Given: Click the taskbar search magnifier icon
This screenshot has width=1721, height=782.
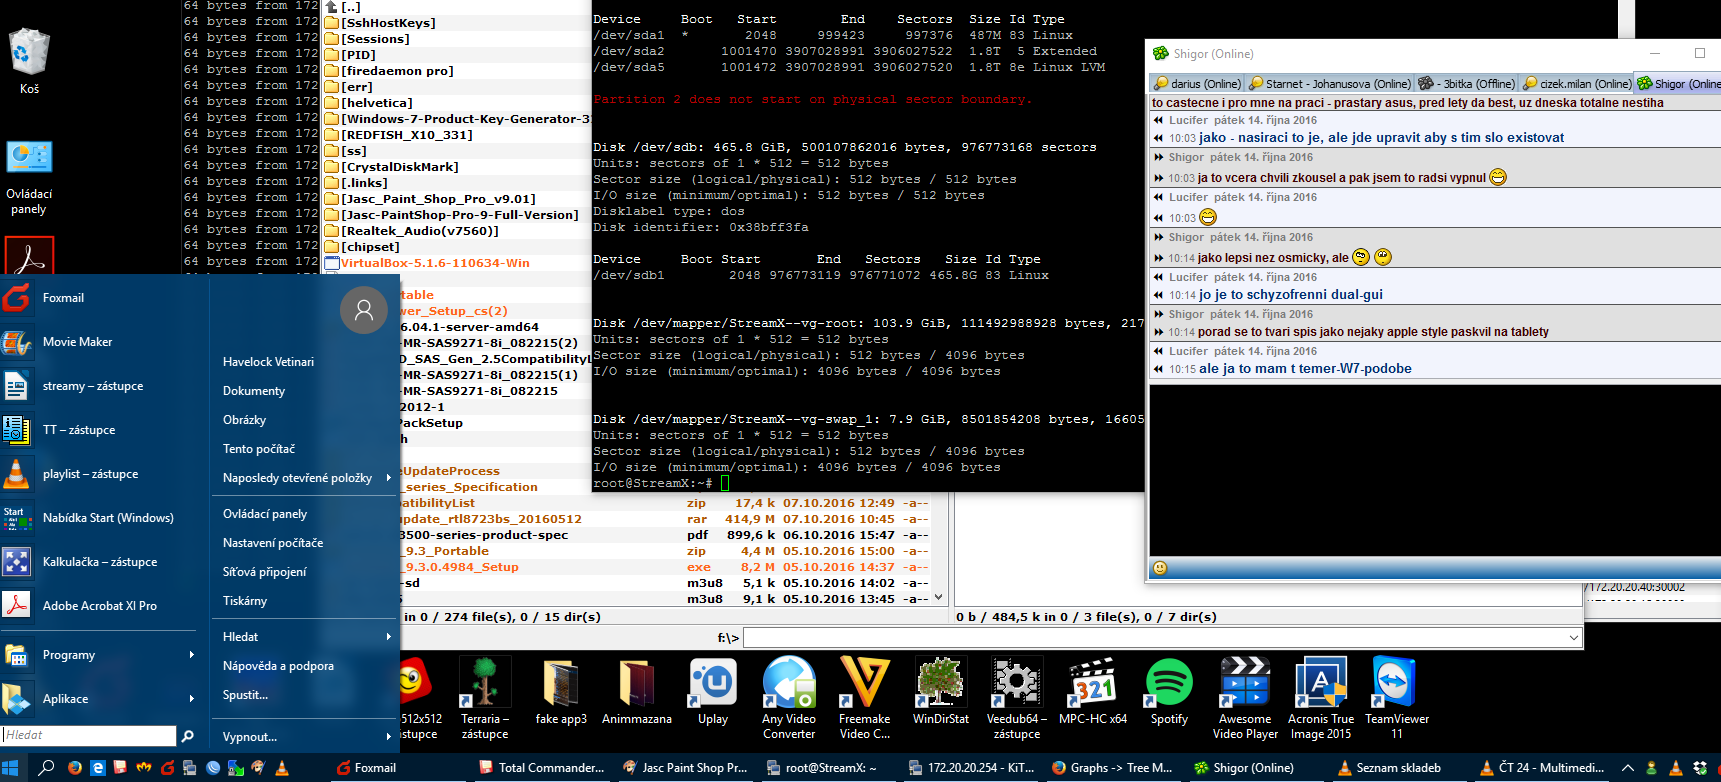Looking at the screenshot, I should (46, 768).
